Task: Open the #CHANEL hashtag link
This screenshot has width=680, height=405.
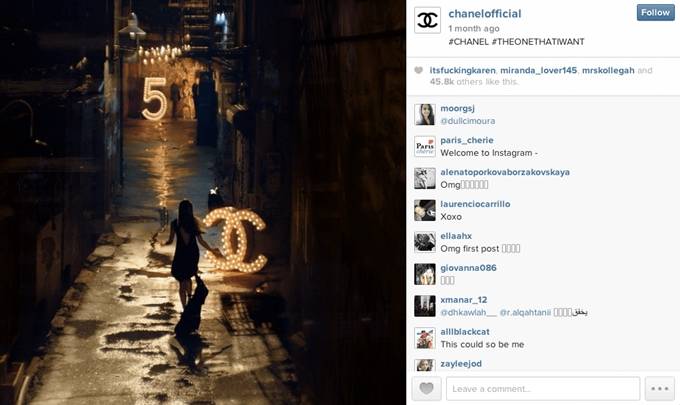Action: [x=468, y=42]
